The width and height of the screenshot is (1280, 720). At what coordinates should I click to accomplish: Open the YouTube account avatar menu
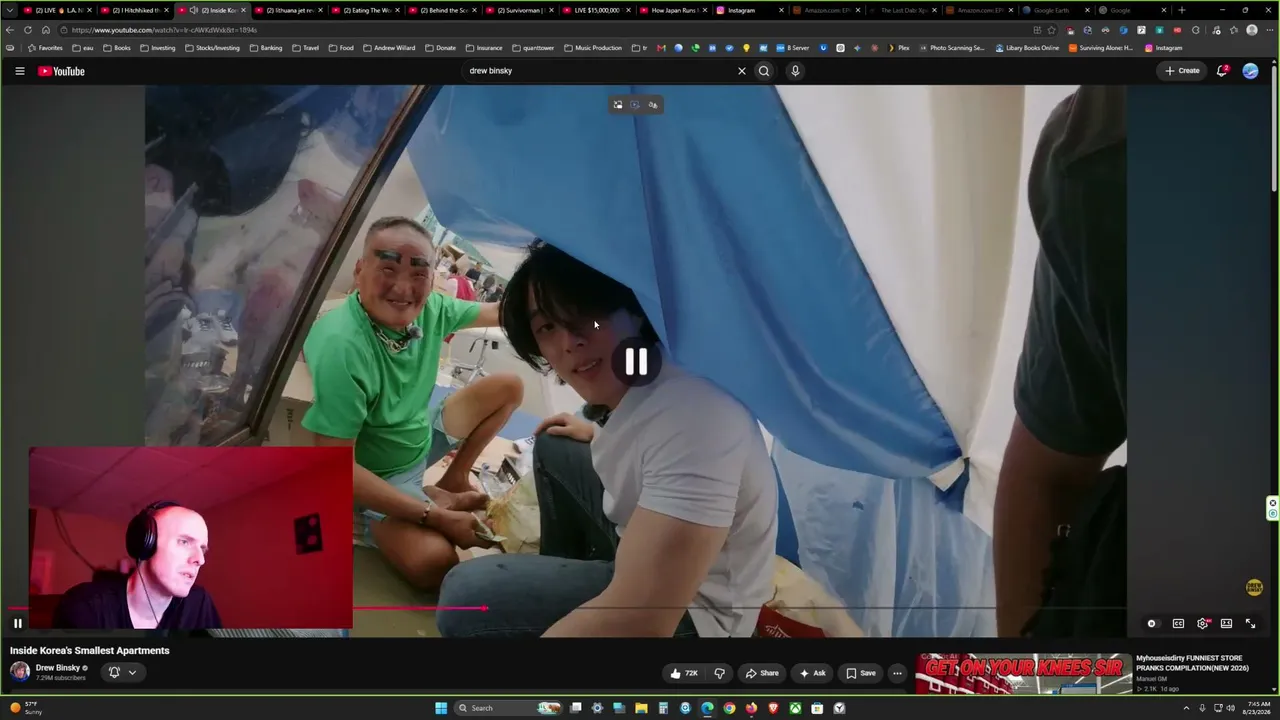1250,71
